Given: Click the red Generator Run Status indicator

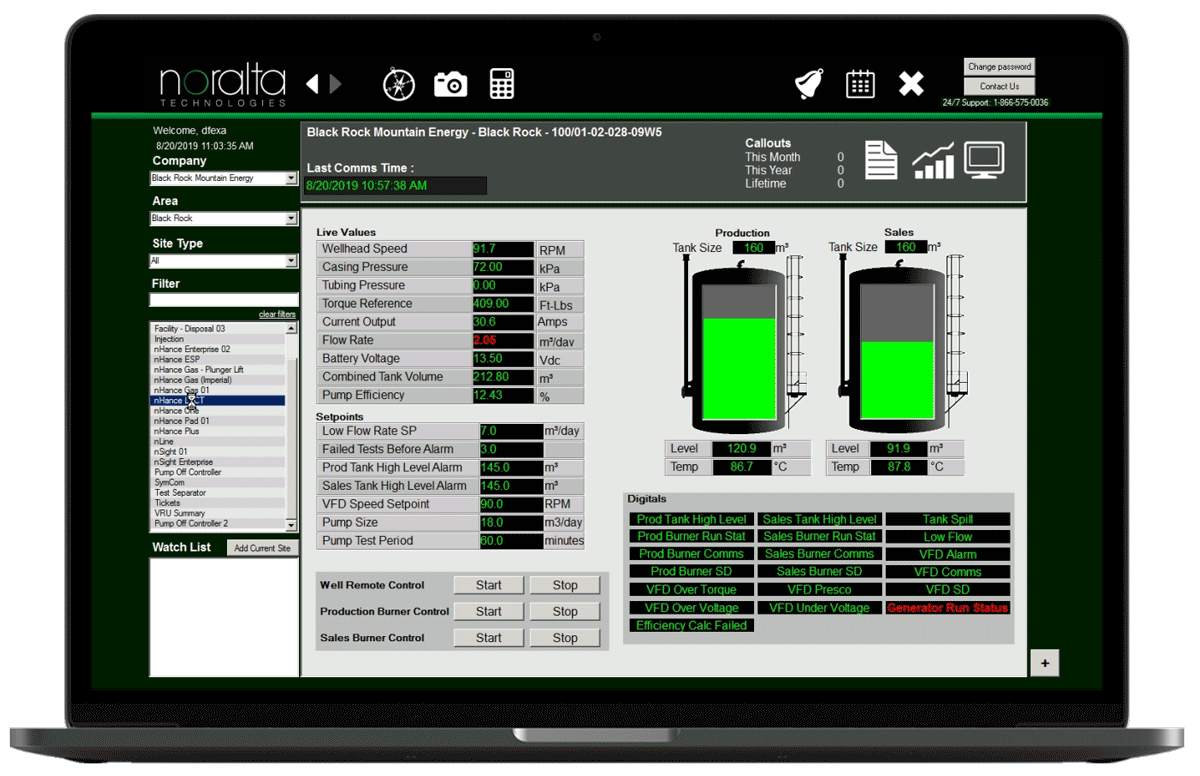Looking at the screenshot, I should click(948, 608).
